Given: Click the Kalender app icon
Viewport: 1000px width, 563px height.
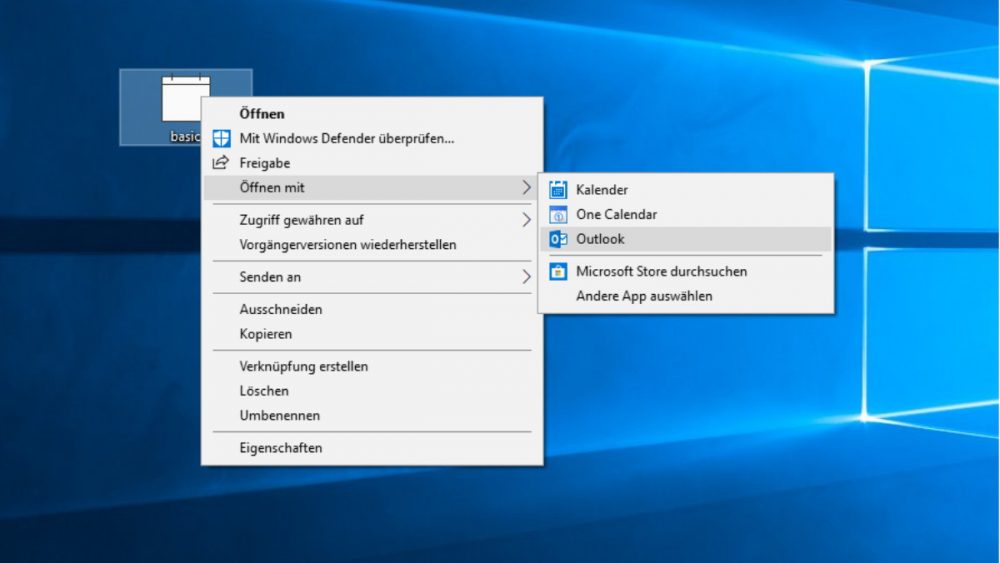Looking at the screenshot, I should [558, 189].
